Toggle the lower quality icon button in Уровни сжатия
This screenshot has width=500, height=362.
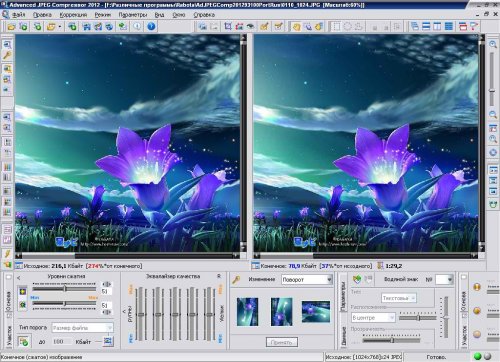pos(23,304)
